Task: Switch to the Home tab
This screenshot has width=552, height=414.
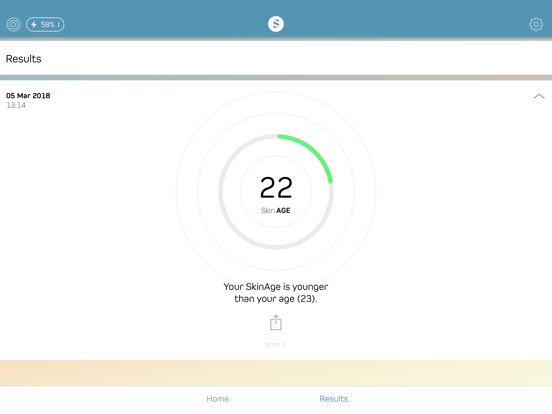Action: click(218, 399)
